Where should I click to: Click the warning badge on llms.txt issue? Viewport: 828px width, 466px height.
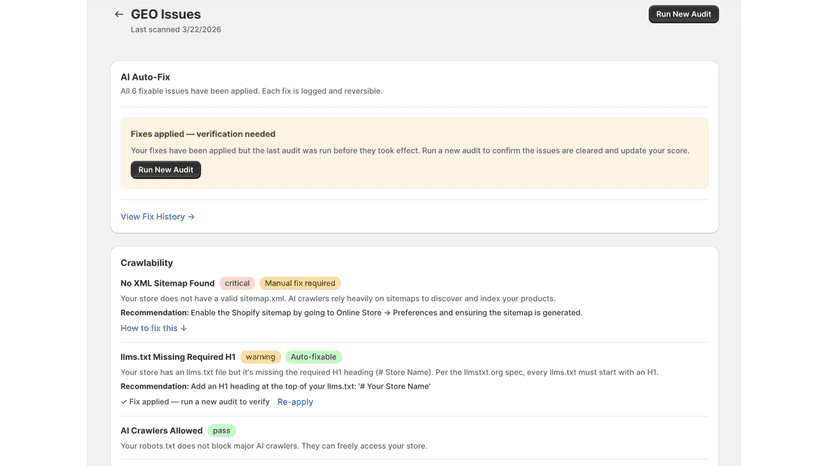(260, 357)
